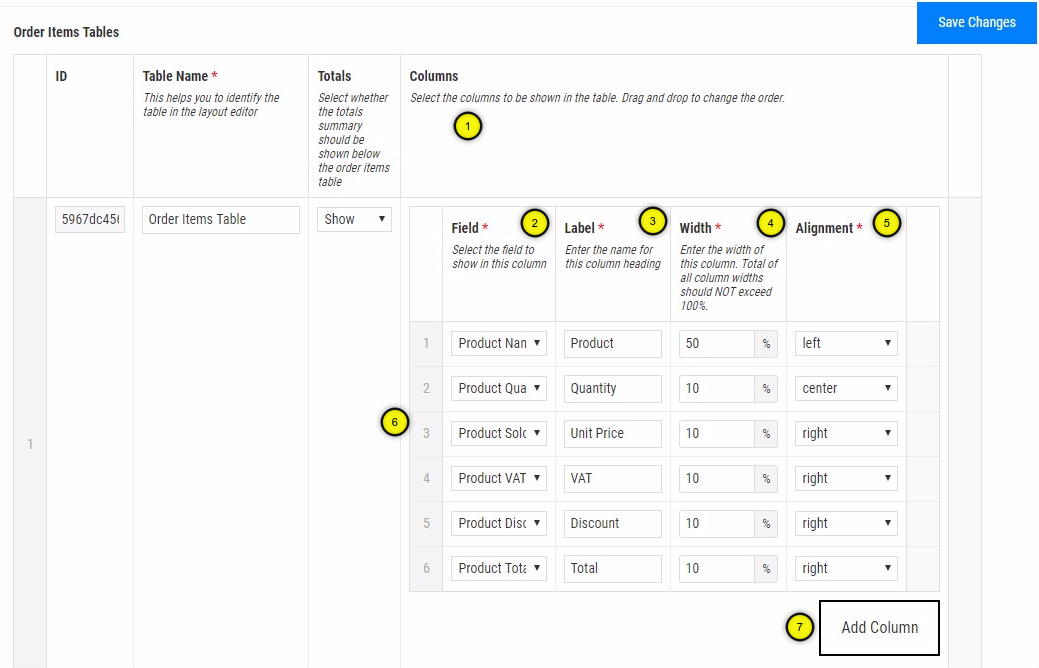Image resolution: width=1039 pixels, height=668 pixels.
Task: Open alignment dropdown set to center
Action: pos(846,388)
